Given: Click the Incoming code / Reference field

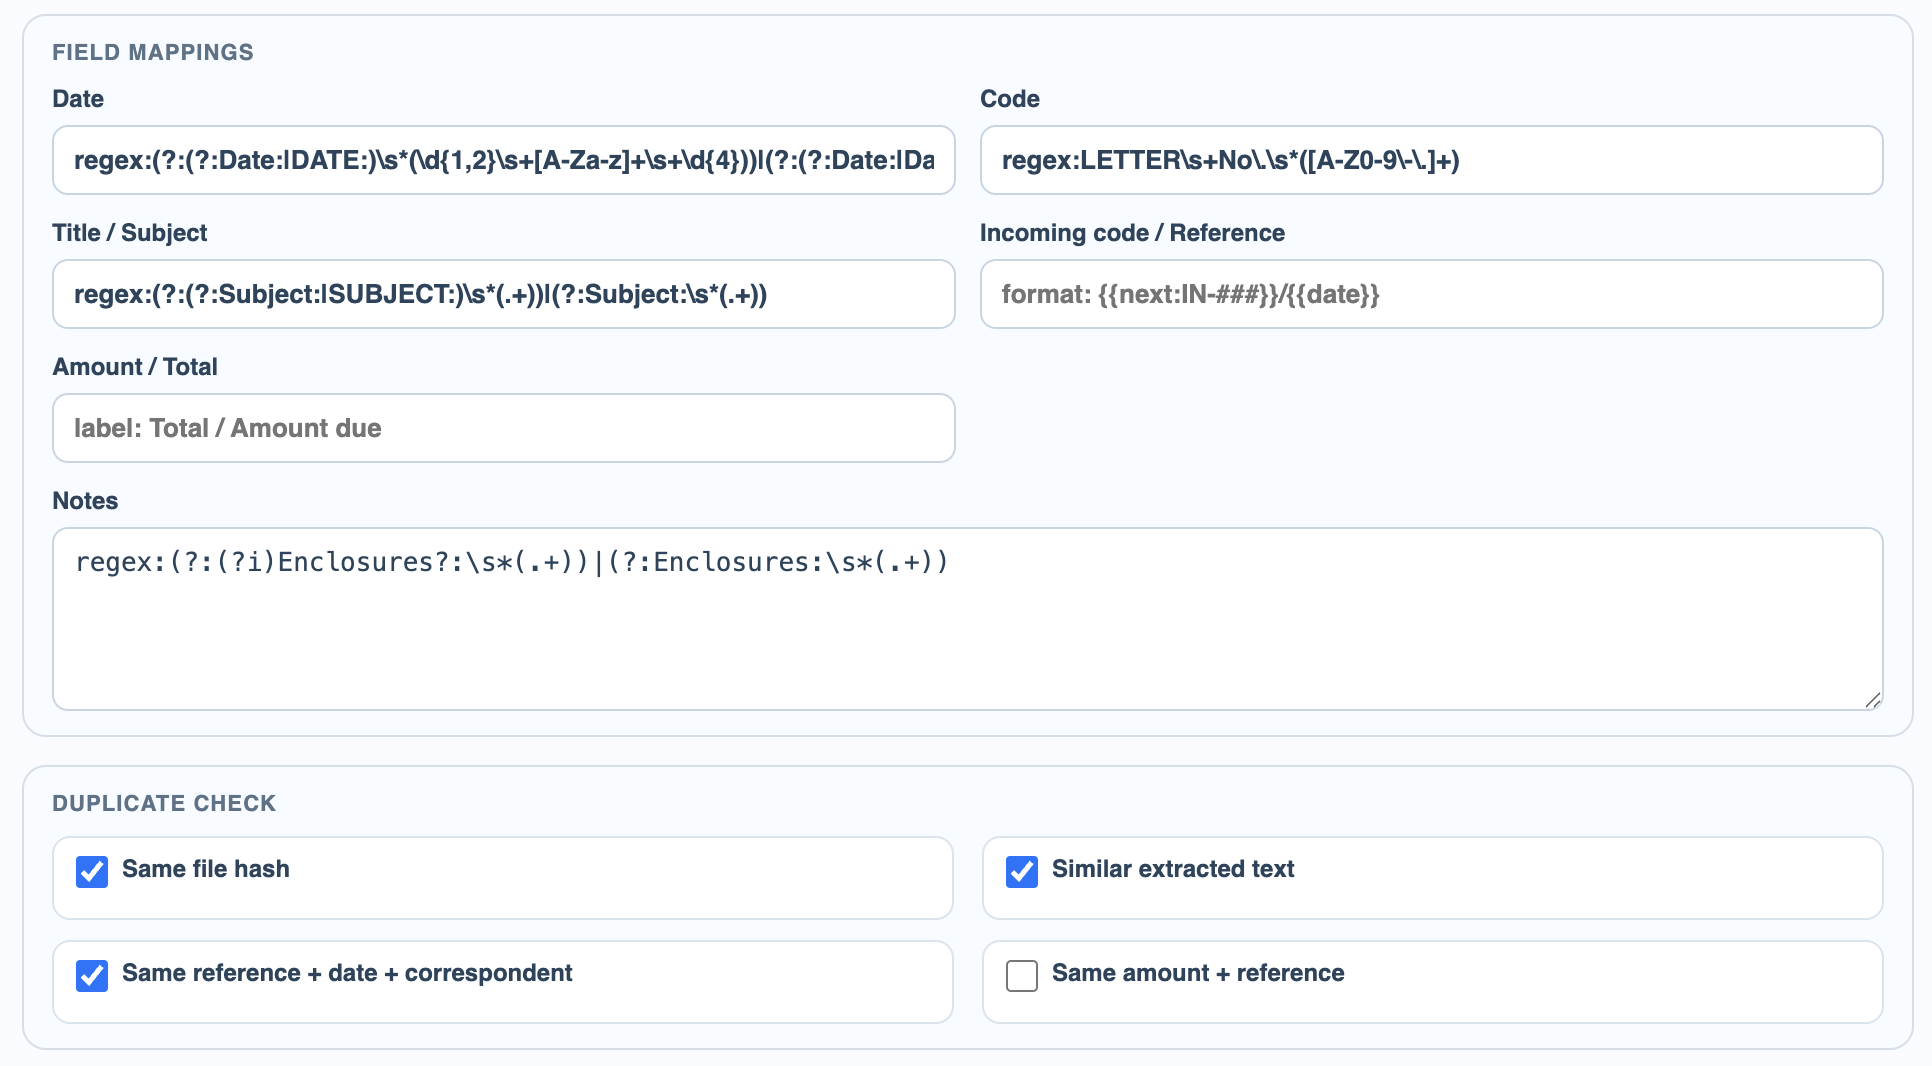Looking at the screenshot, I should 1432,294.
